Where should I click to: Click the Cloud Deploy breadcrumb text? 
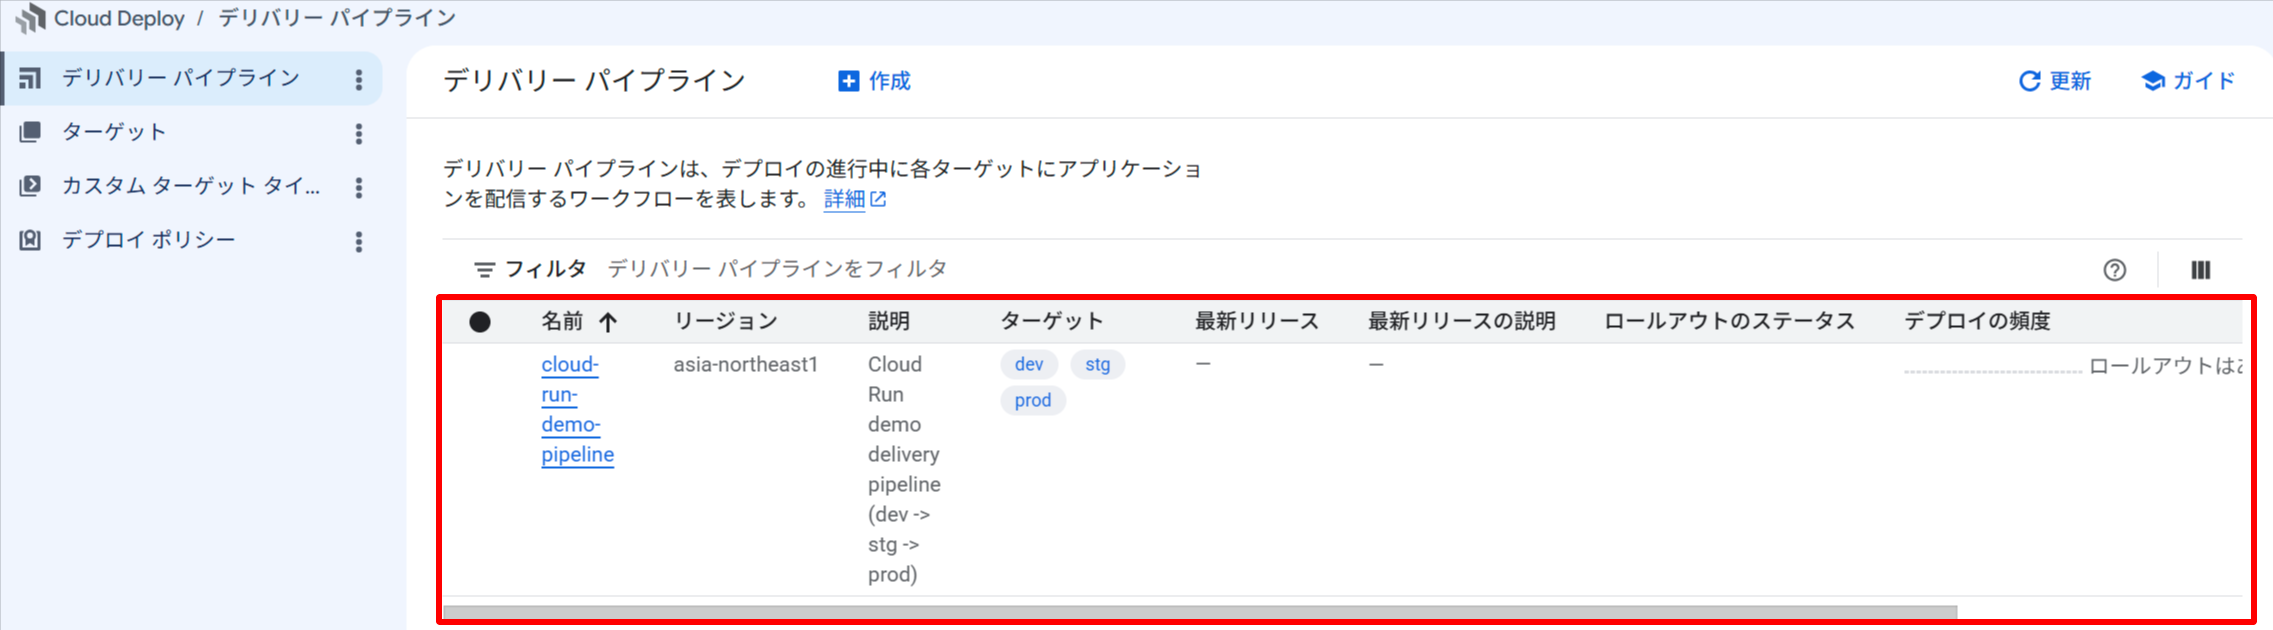coord(119,18)
